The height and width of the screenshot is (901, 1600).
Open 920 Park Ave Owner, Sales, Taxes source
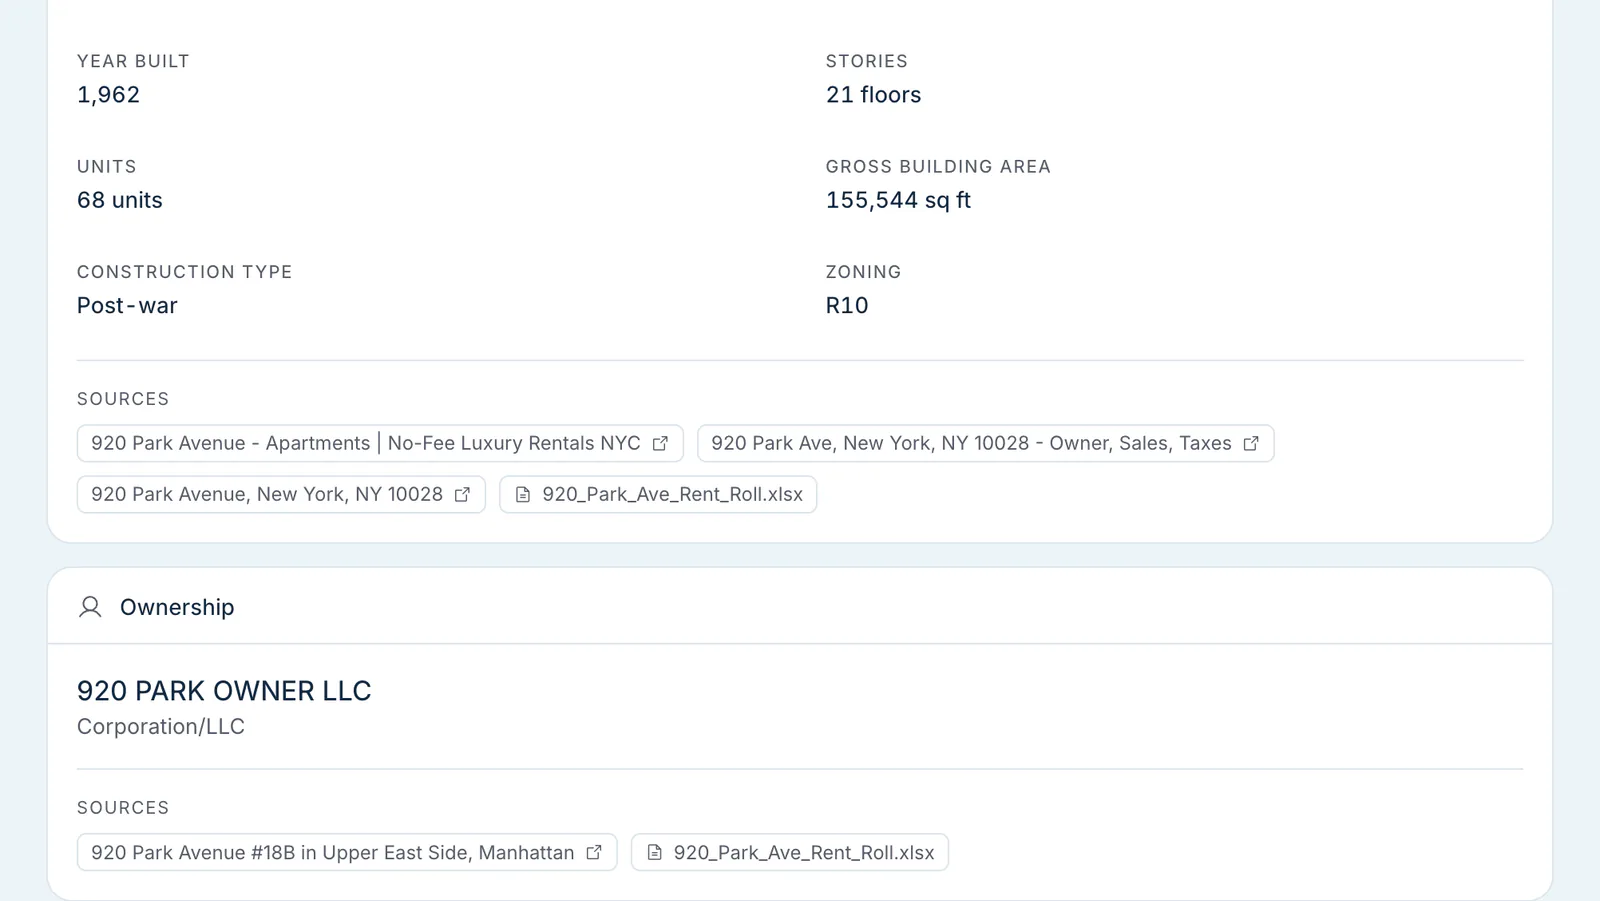tap(985, 443)
